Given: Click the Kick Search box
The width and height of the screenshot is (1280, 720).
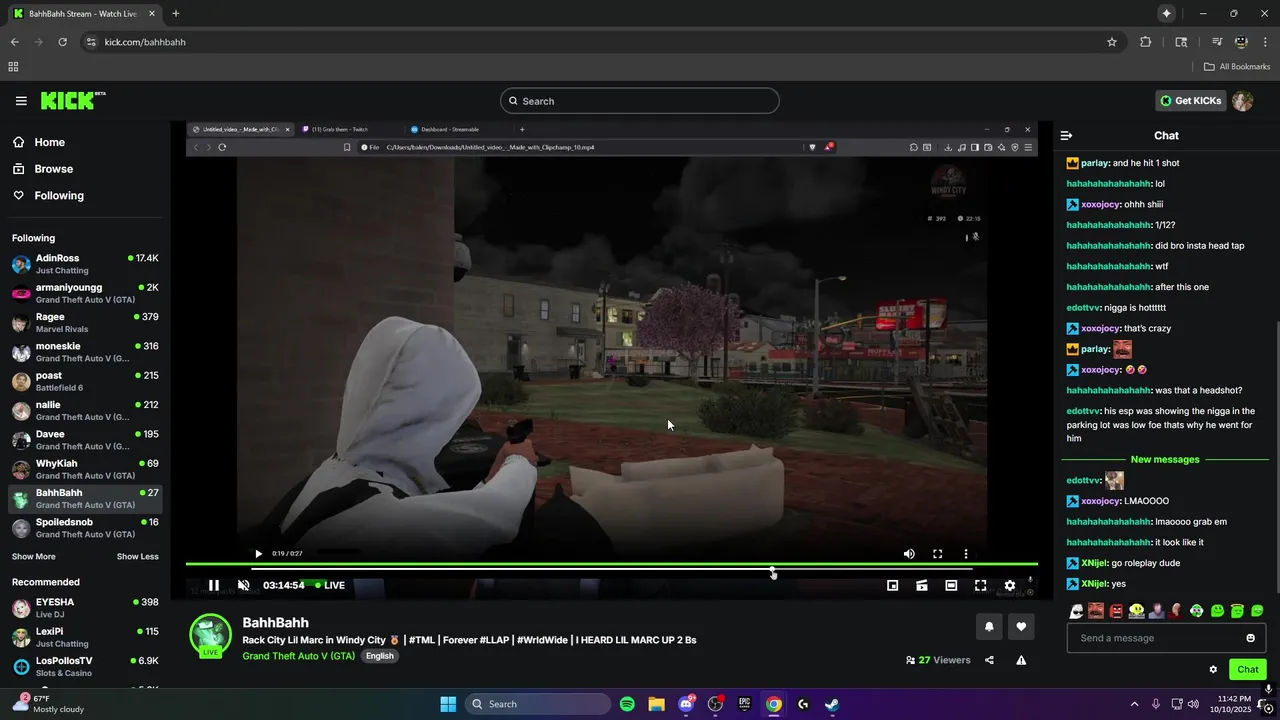Looking at the screenshot, I should point(640,101).
